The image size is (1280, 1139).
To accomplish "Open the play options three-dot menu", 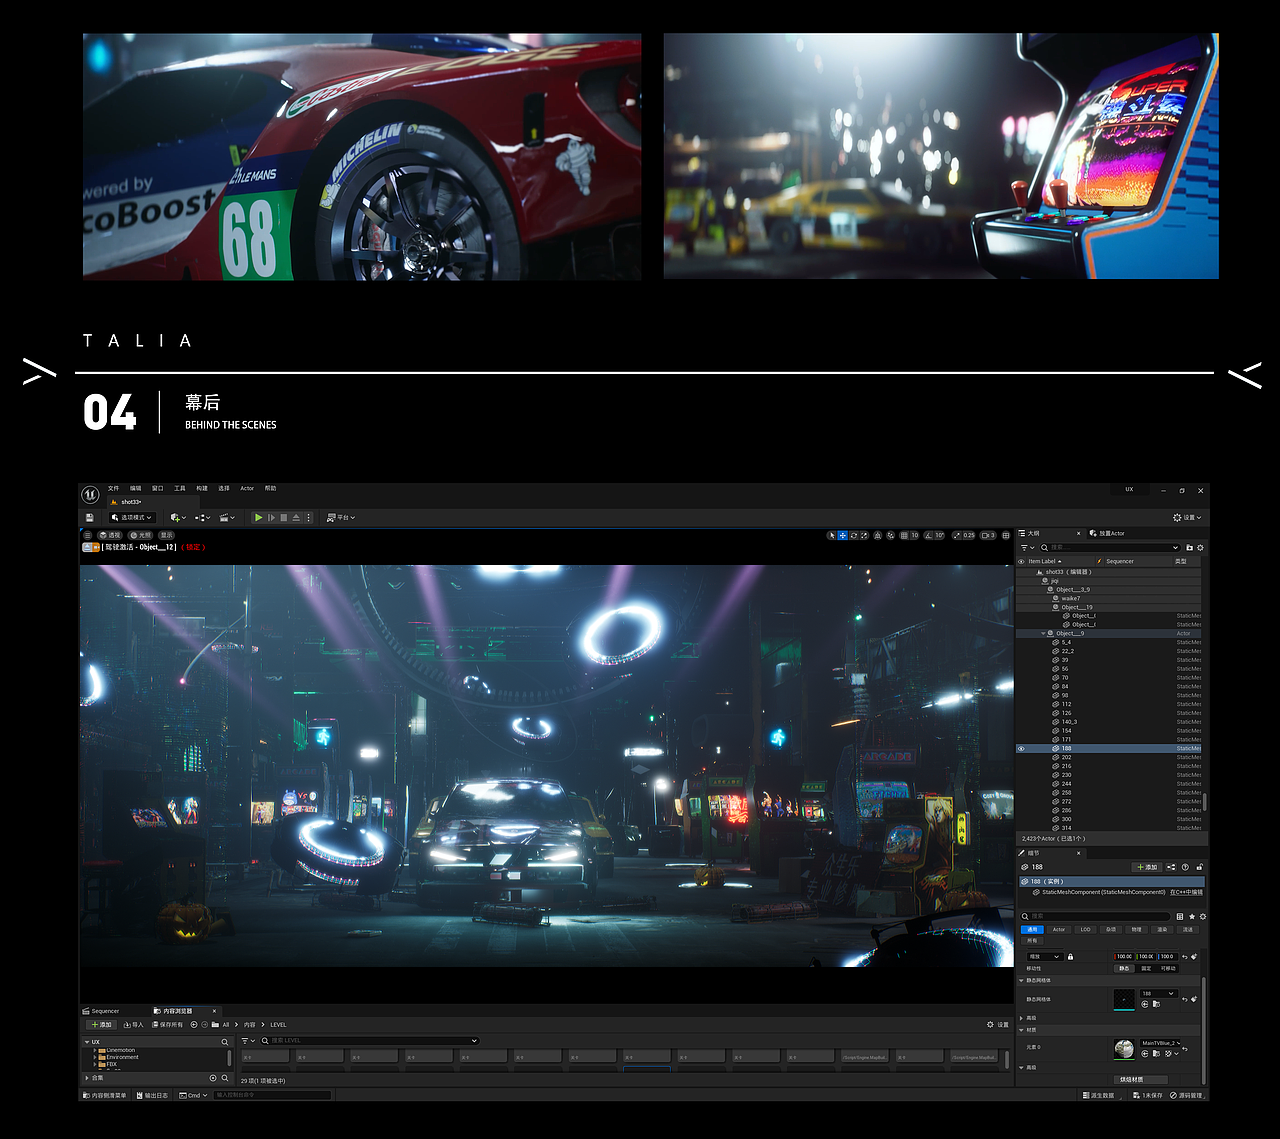I will (308, 518).
